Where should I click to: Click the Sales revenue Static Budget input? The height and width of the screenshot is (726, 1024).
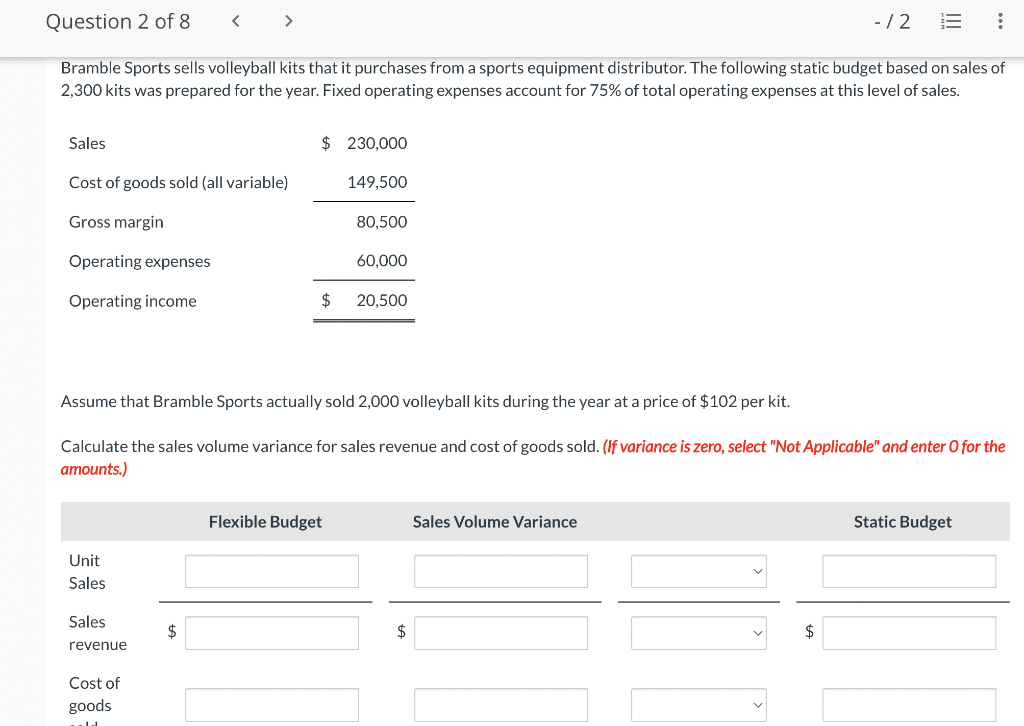(x=909, y=633)
